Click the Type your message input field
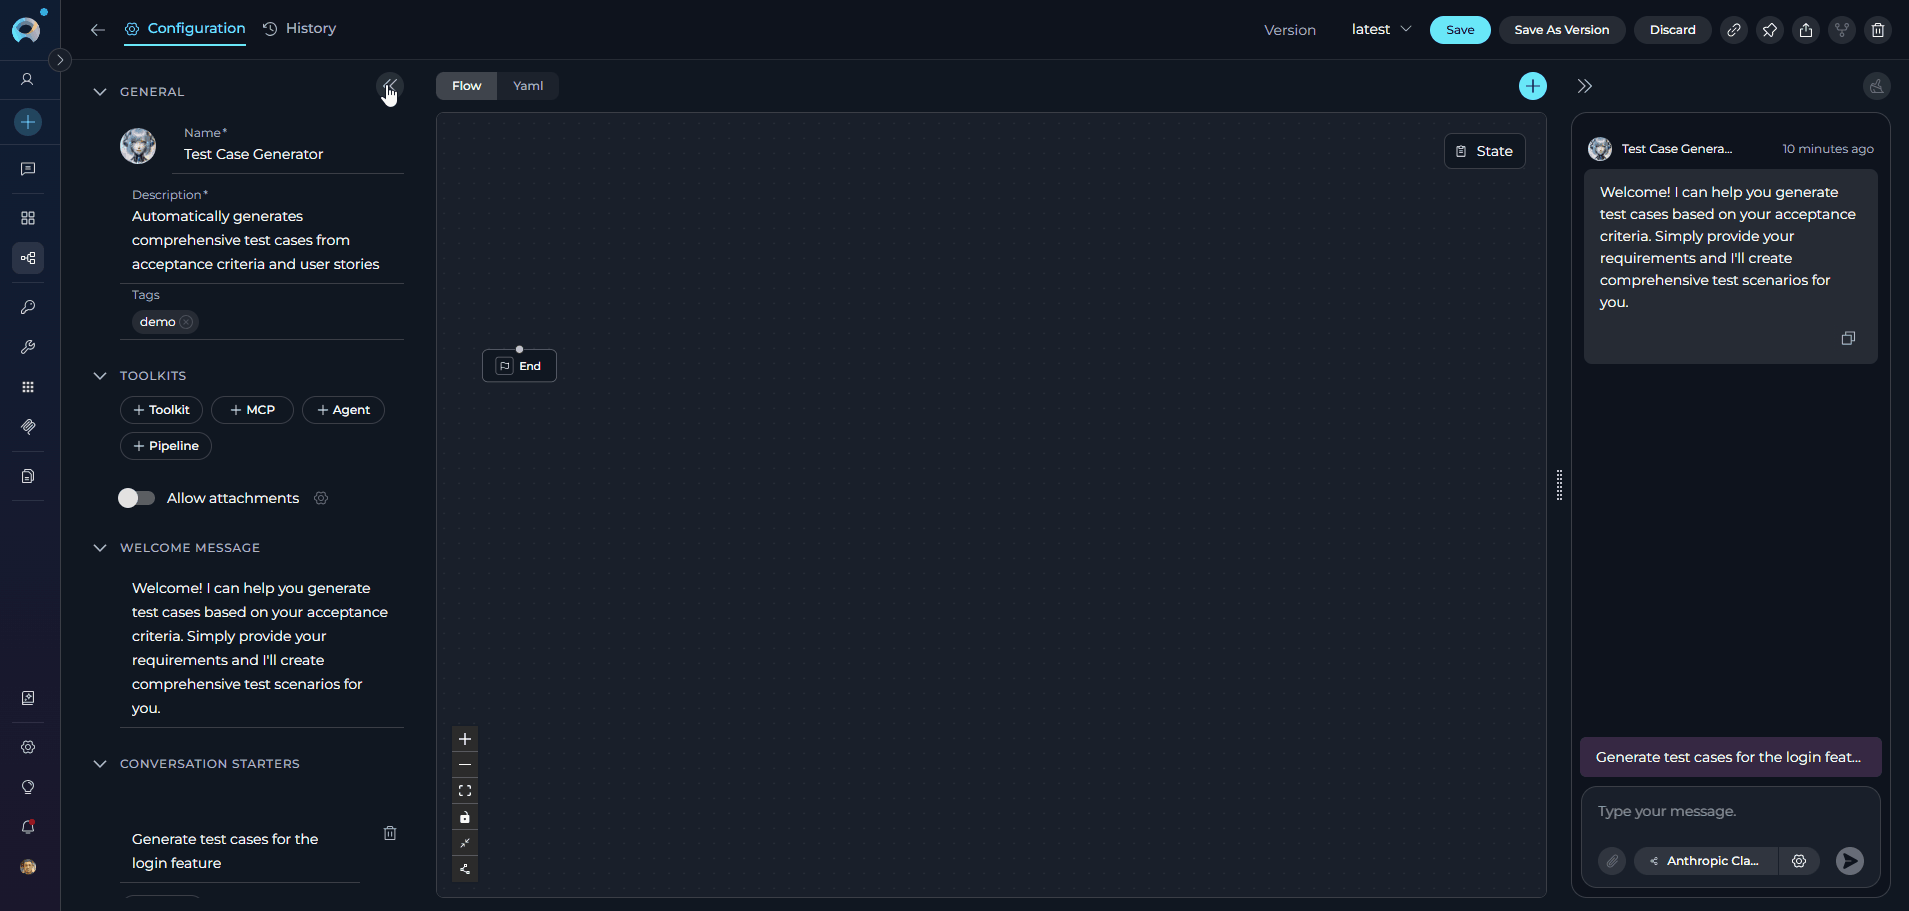Viewport: 1909px width, 911px height. [1730, 811]
